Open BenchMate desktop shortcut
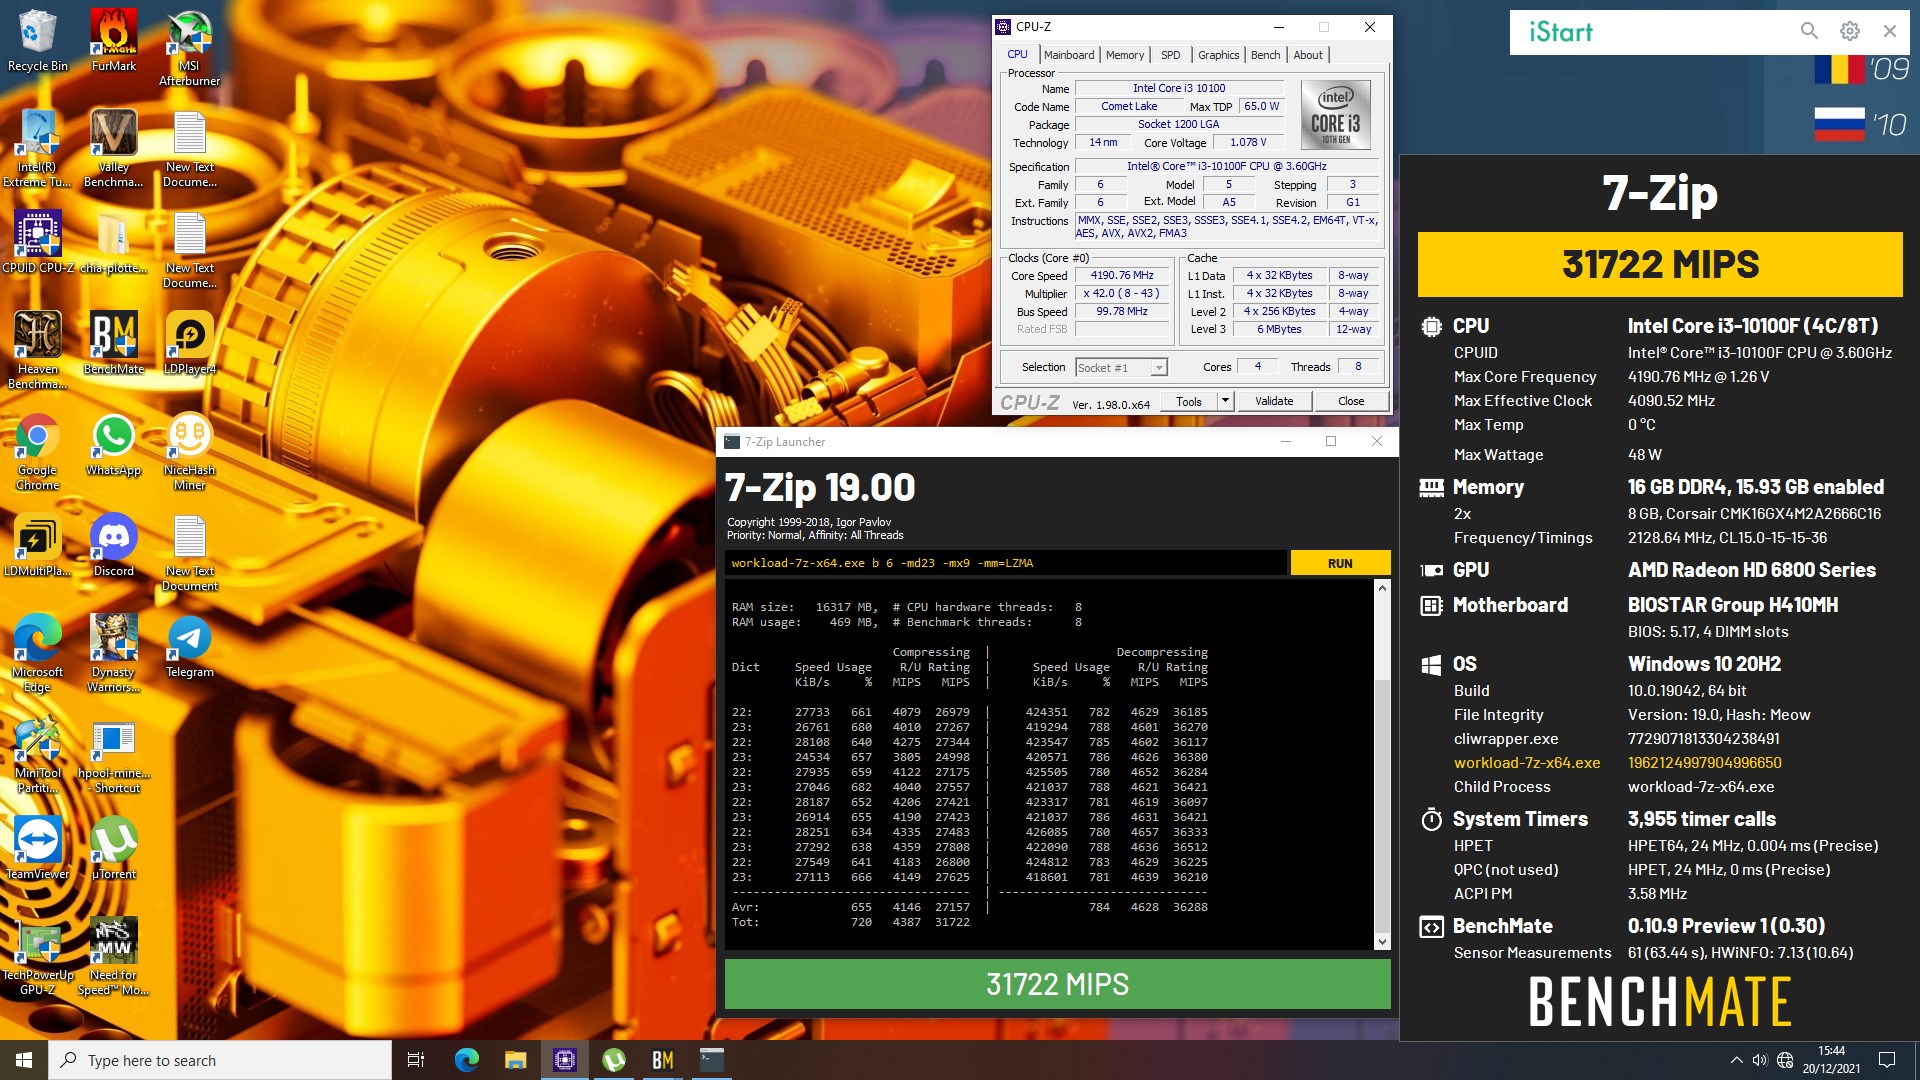This screenshot has width=1920, height=1080. pos(114,343)
